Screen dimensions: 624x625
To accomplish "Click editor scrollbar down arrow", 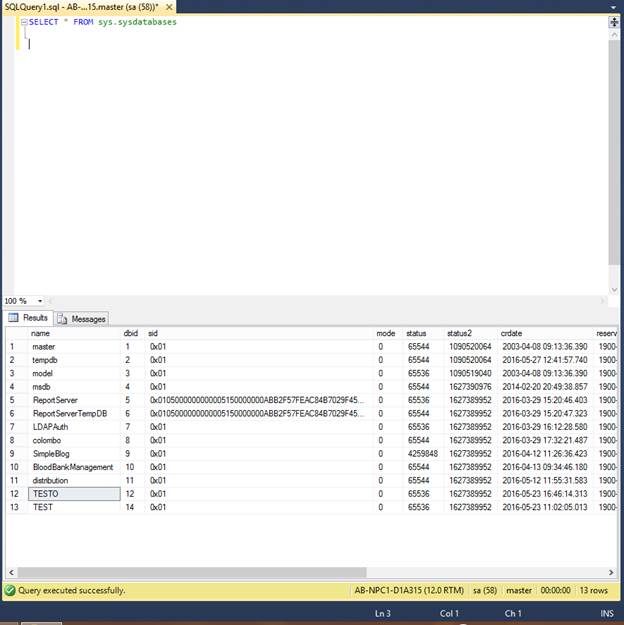I will [614, 290].
